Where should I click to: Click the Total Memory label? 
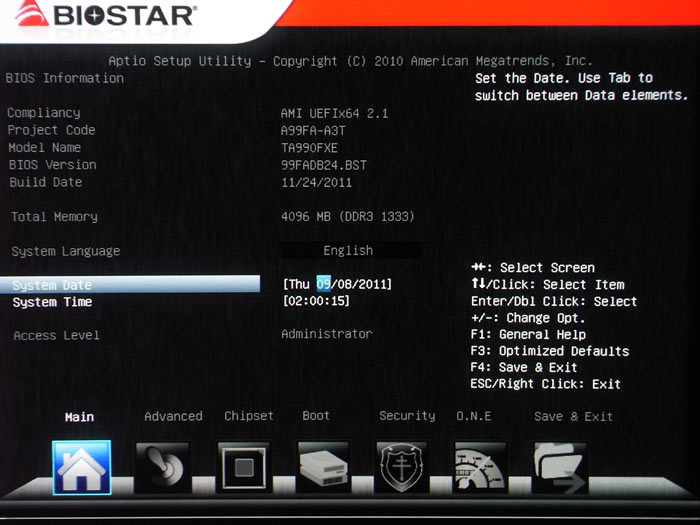pyautogui.click(x=54, y=217)
